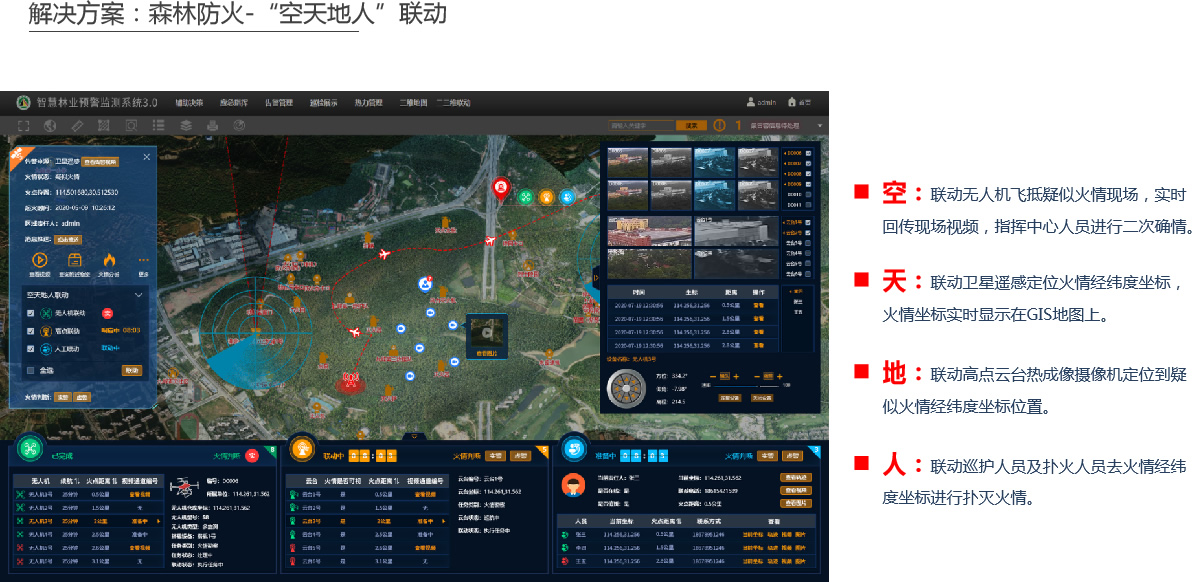Click the fullscreen extent toolbar icon
This screenshot has width=1192, height=582.
(x=24, y=125)
